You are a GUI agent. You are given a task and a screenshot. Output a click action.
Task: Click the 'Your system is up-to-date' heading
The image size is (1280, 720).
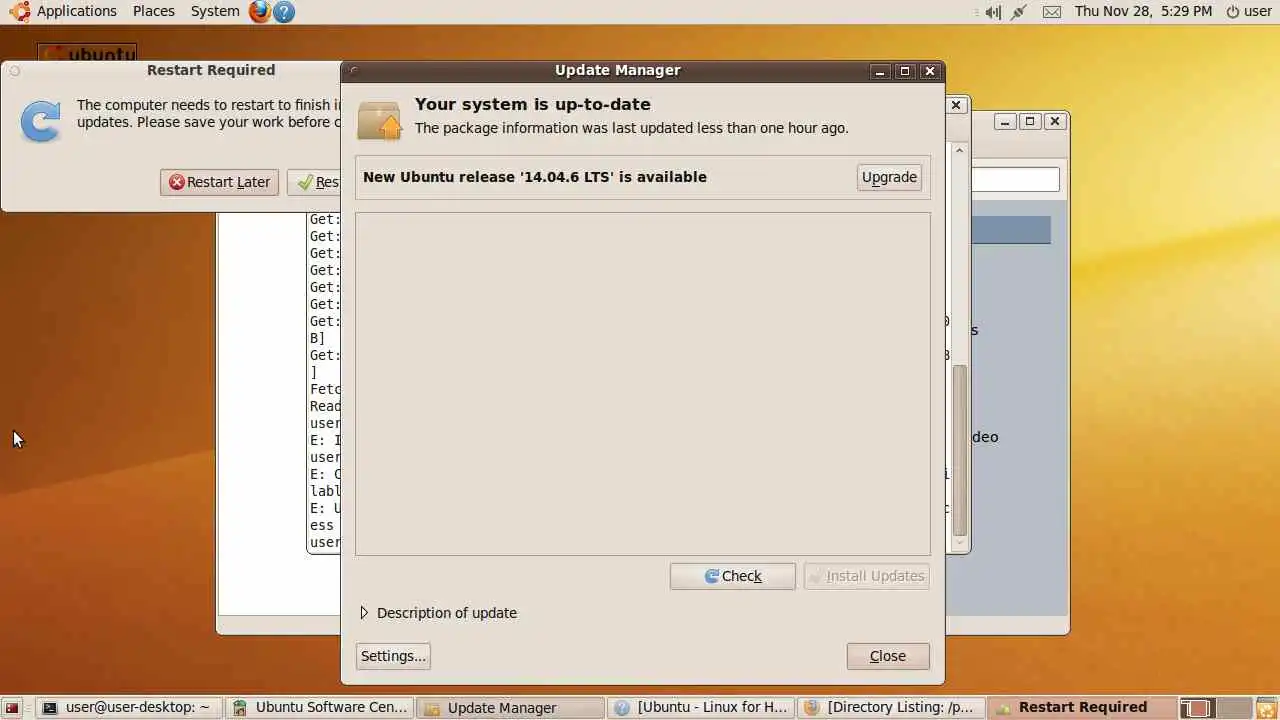click(533, 104)
